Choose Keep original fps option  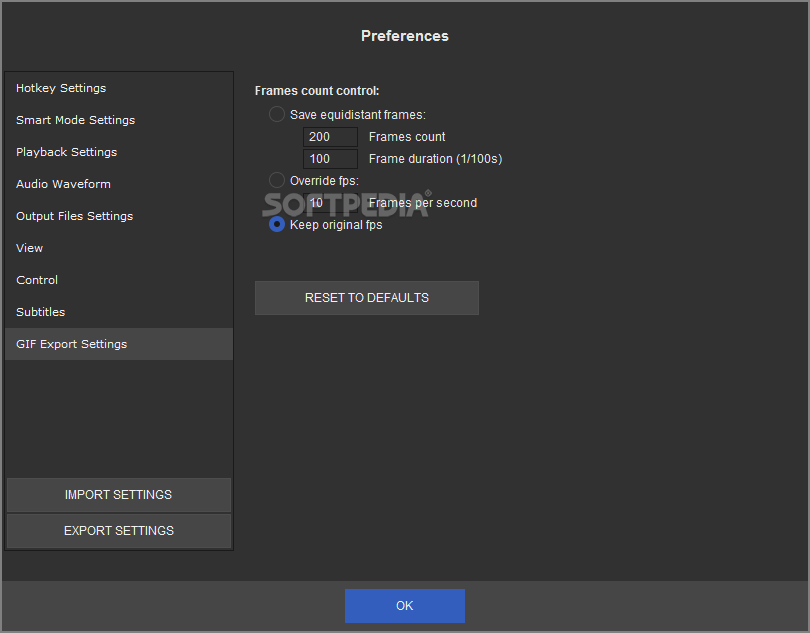pos(277,224)
